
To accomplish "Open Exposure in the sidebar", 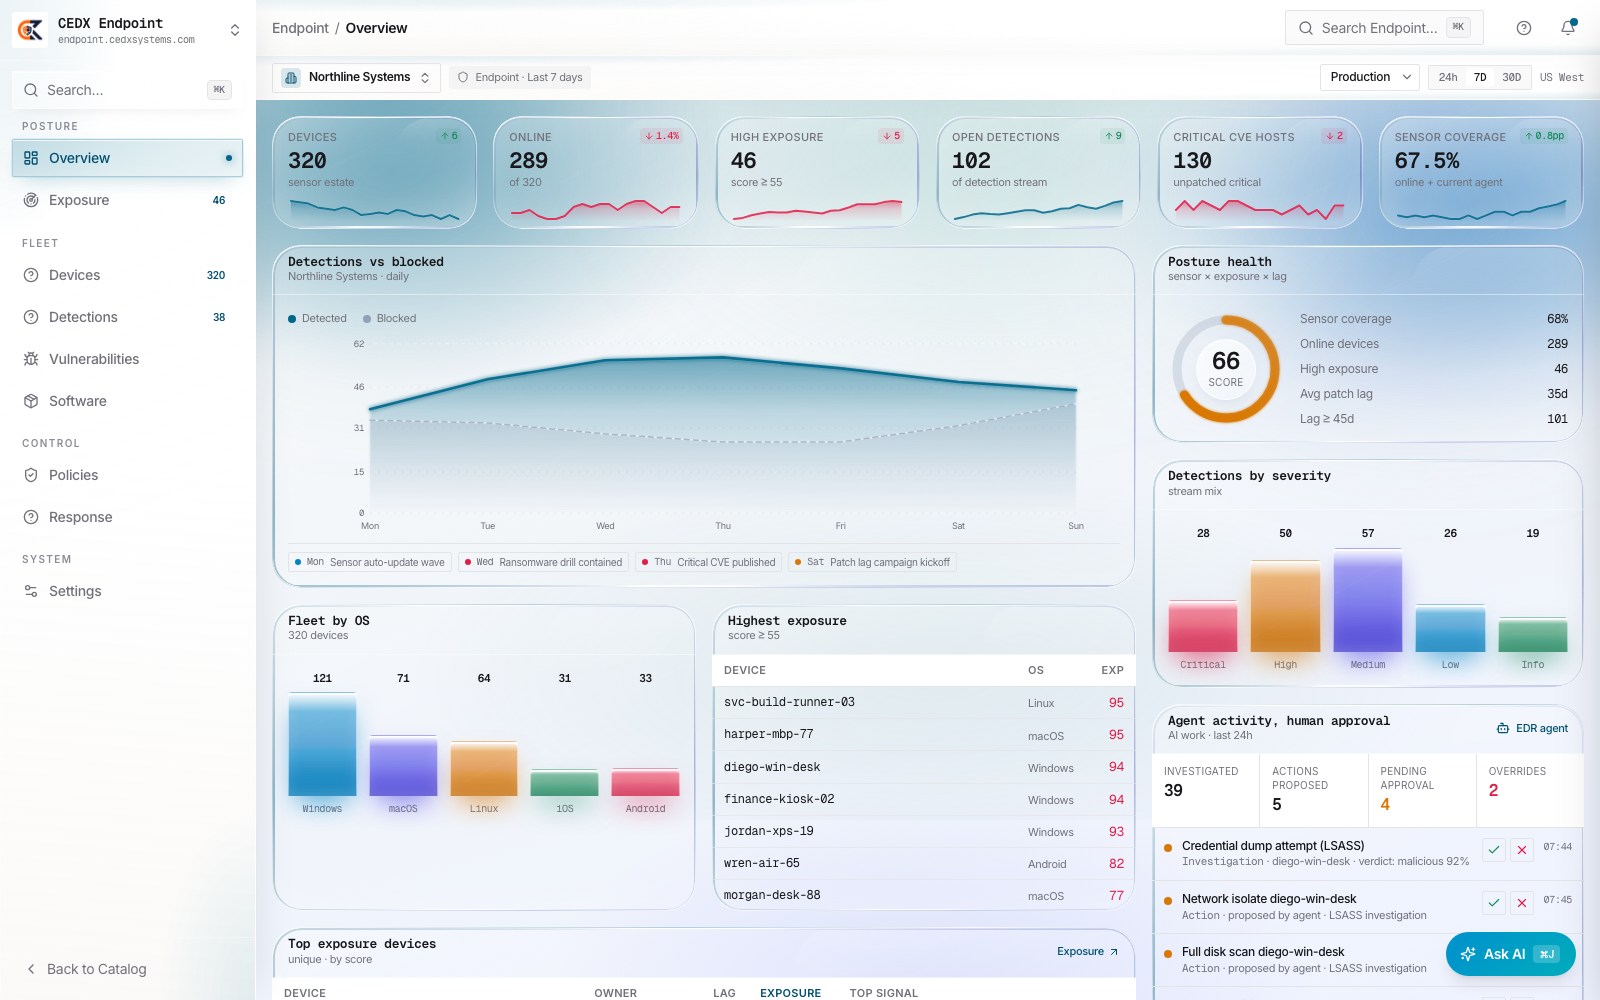I will 127,200.
